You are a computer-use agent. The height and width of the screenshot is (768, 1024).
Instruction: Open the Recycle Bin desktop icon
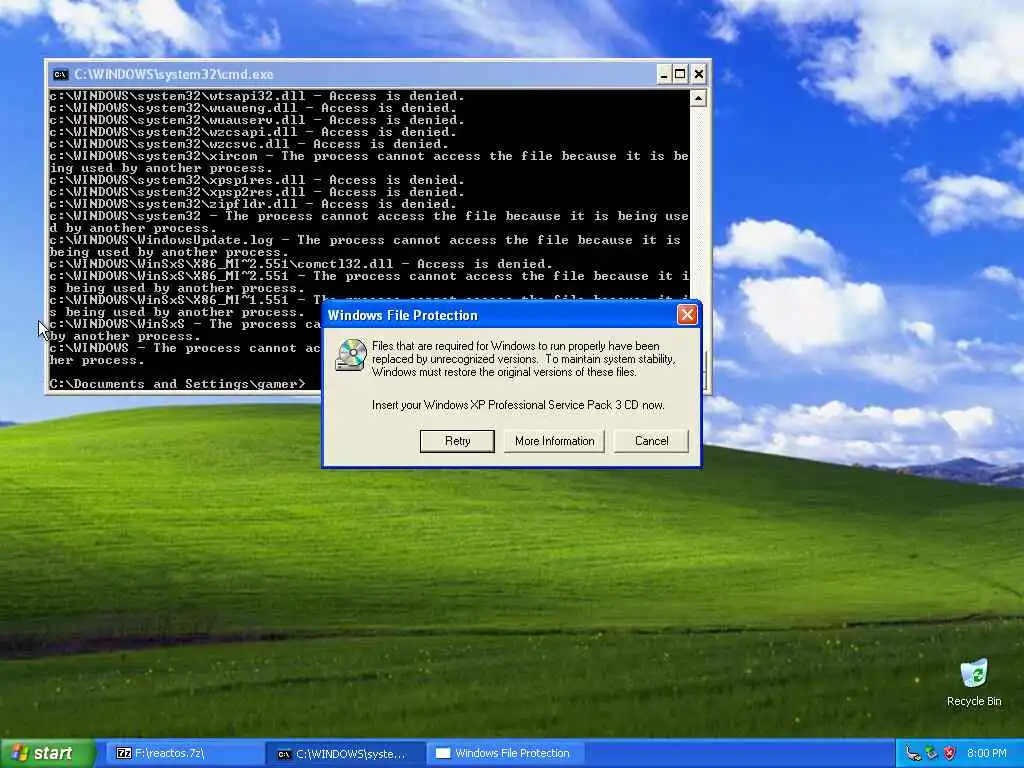974,682
